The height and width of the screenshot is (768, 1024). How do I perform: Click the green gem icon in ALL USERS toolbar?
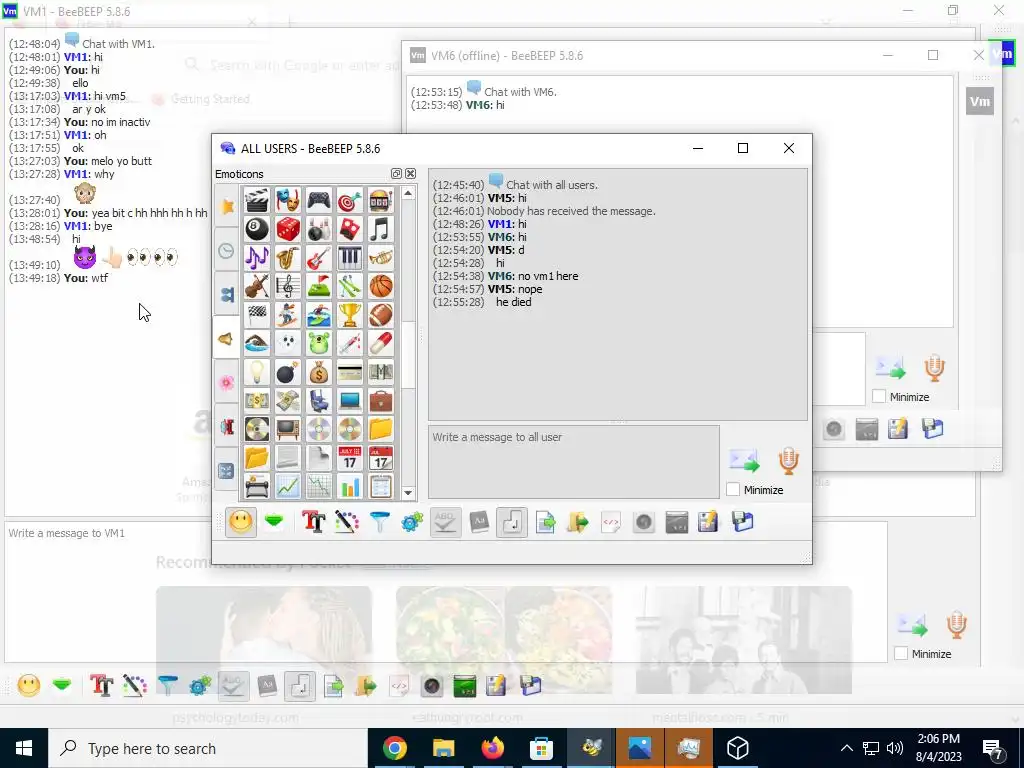coord(274,522)
